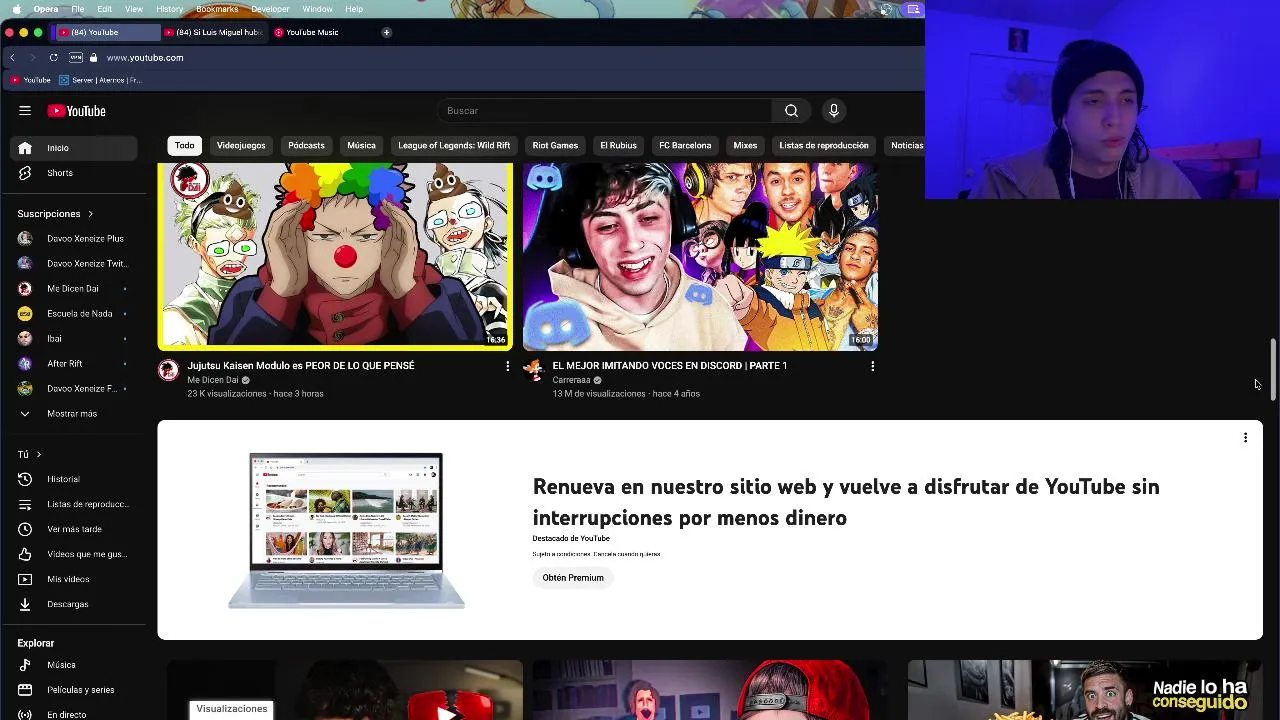The height and width of the screenshot is (720, 1280).
Task: Click Me Dicen Dai channel avatar by video
Action: 168,370
